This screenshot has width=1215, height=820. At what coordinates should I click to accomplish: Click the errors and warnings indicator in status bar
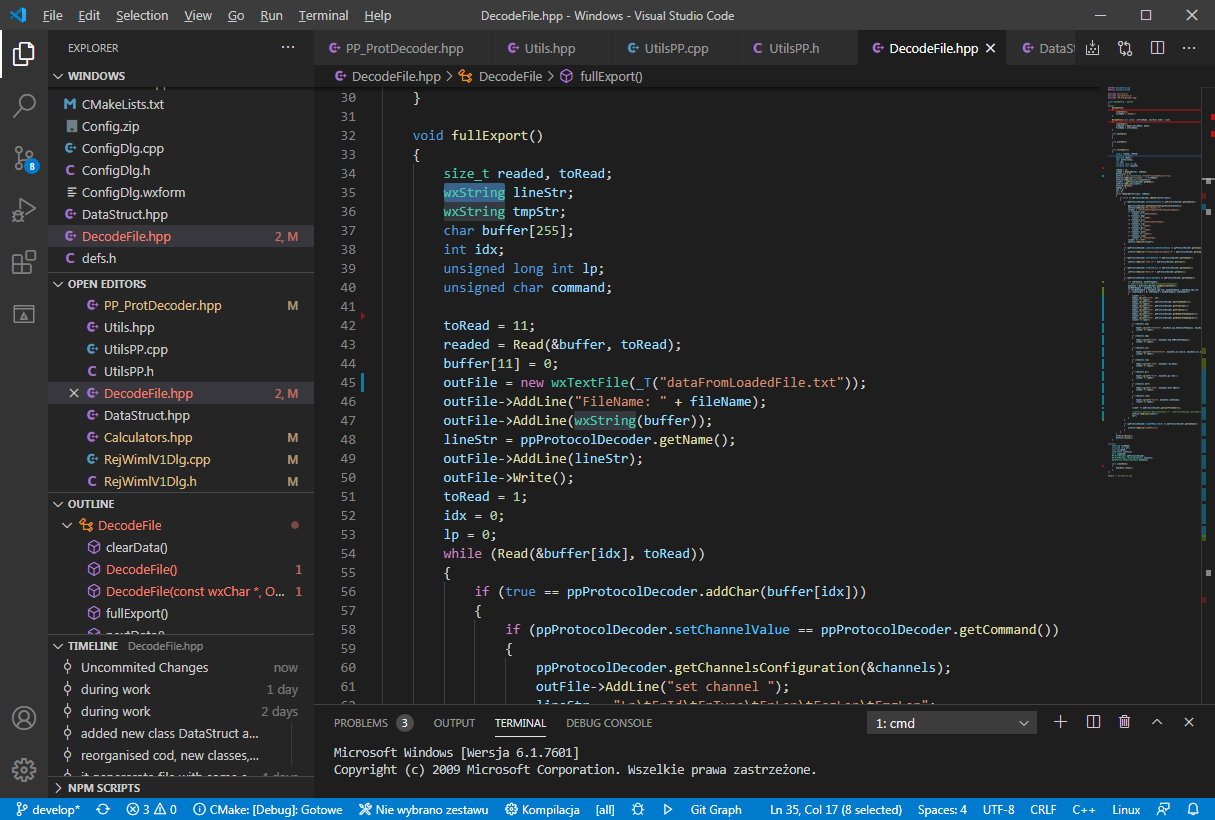point(151,810)
